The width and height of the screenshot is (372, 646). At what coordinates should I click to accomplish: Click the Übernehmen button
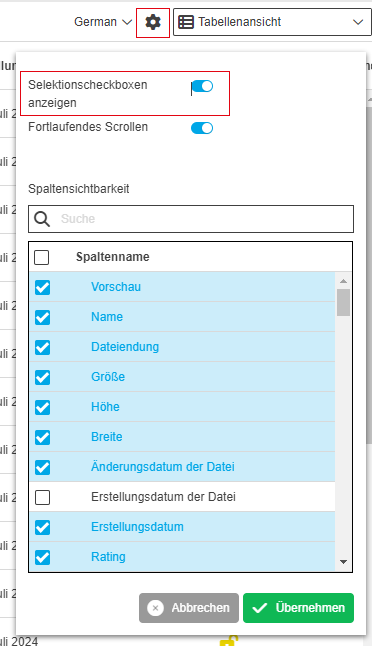(298, 608)
